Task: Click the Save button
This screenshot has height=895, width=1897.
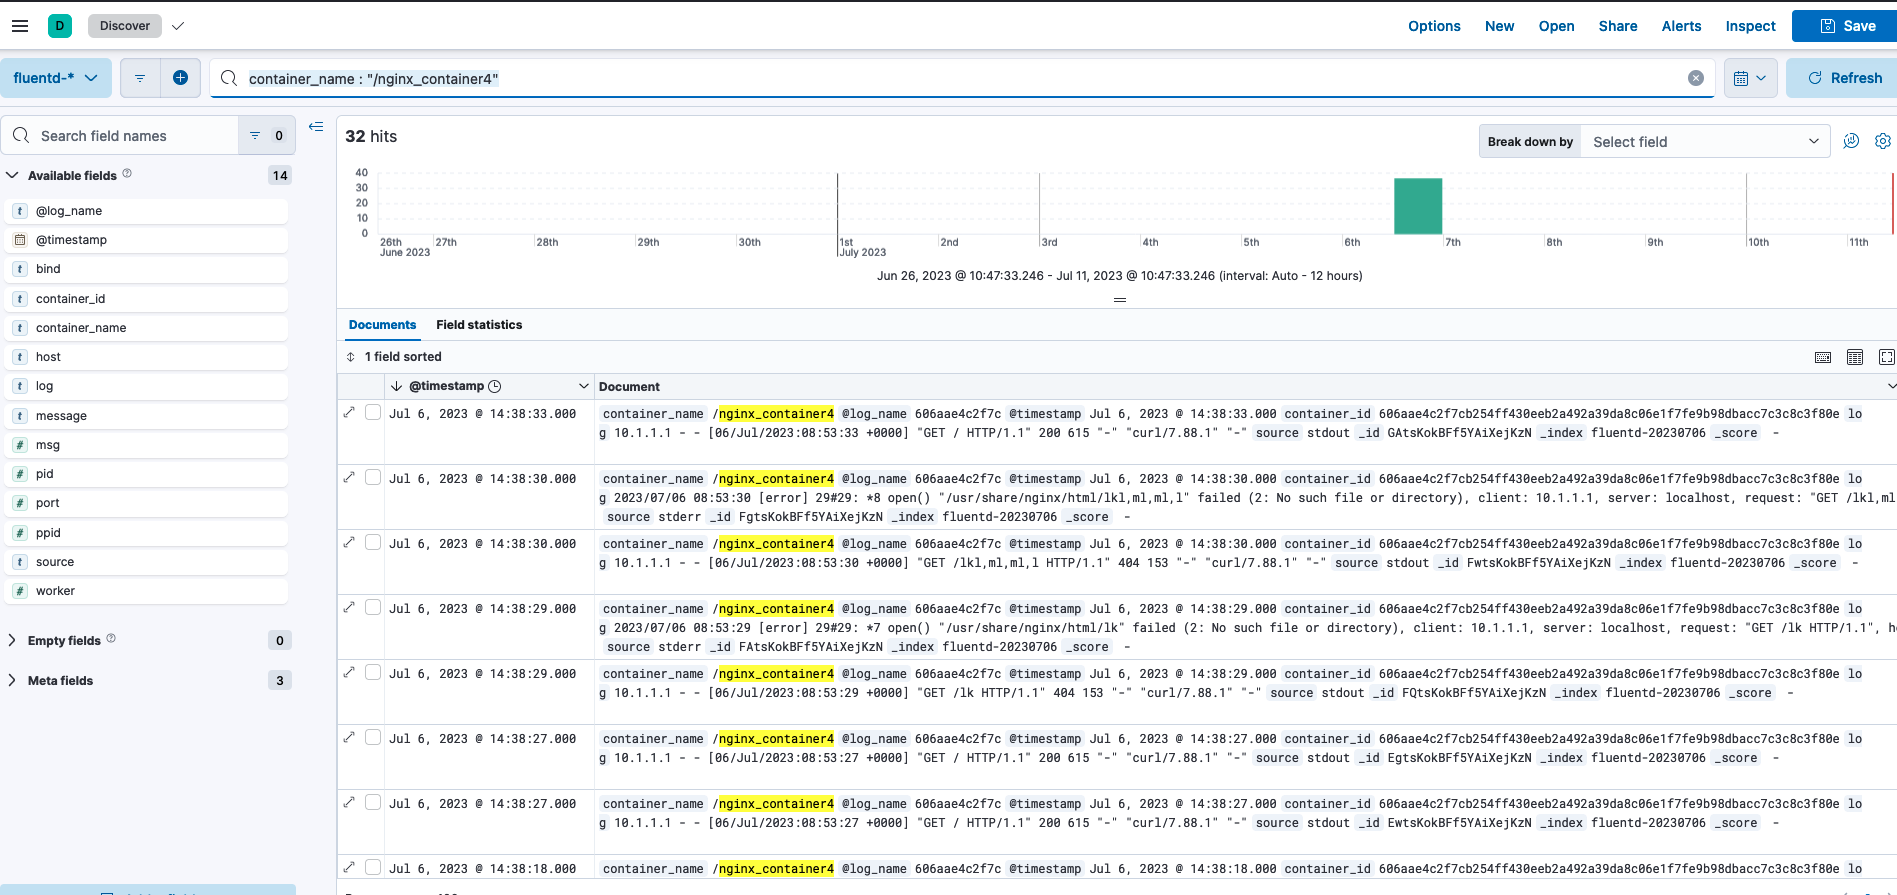Action: tap(1846, 26)
